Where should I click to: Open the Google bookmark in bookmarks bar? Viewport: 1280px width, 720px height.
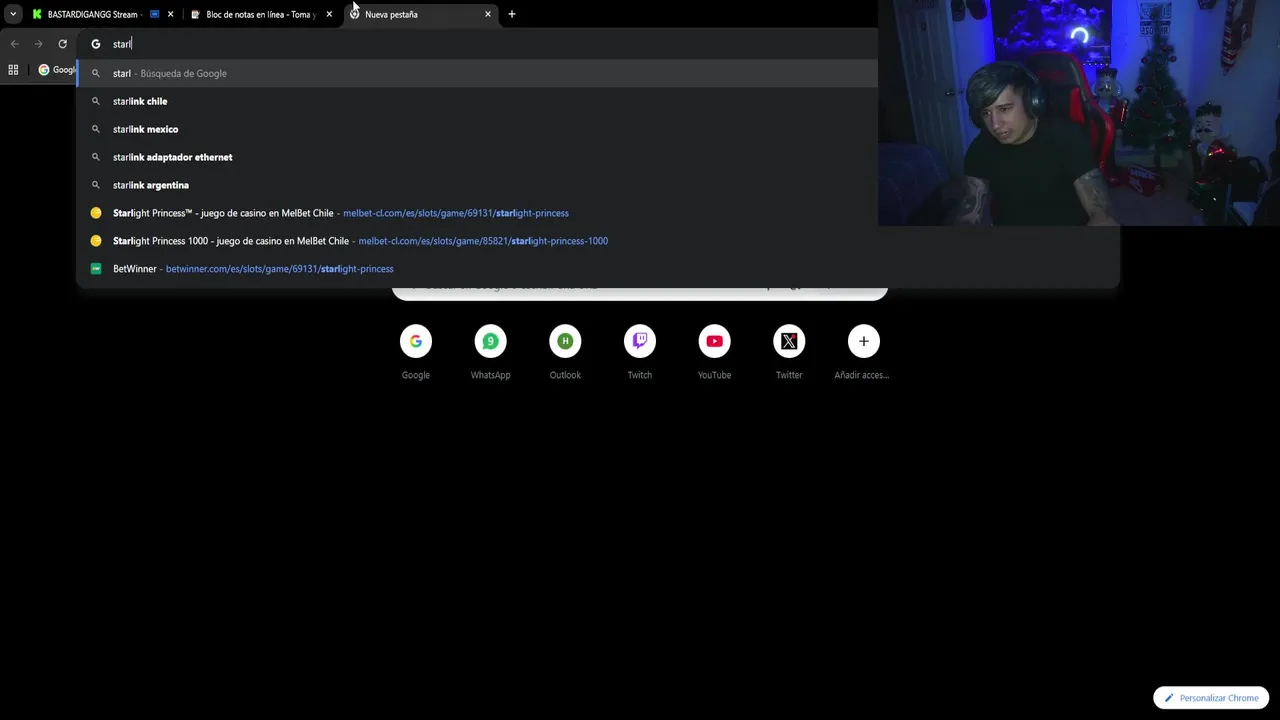[x=57, y=70]
